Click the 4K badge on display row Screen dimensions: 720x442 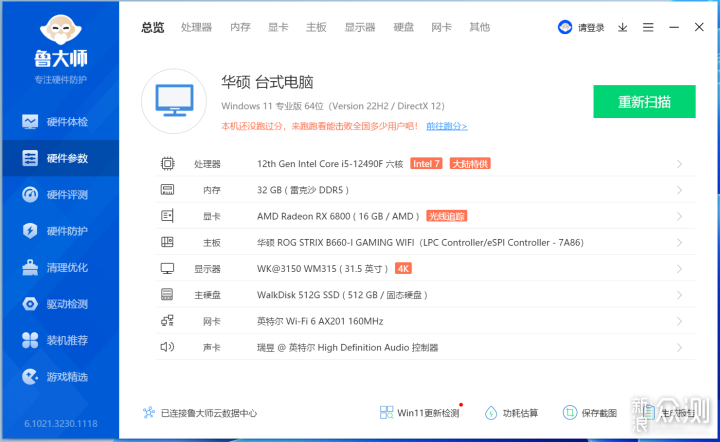coord(403,269)
